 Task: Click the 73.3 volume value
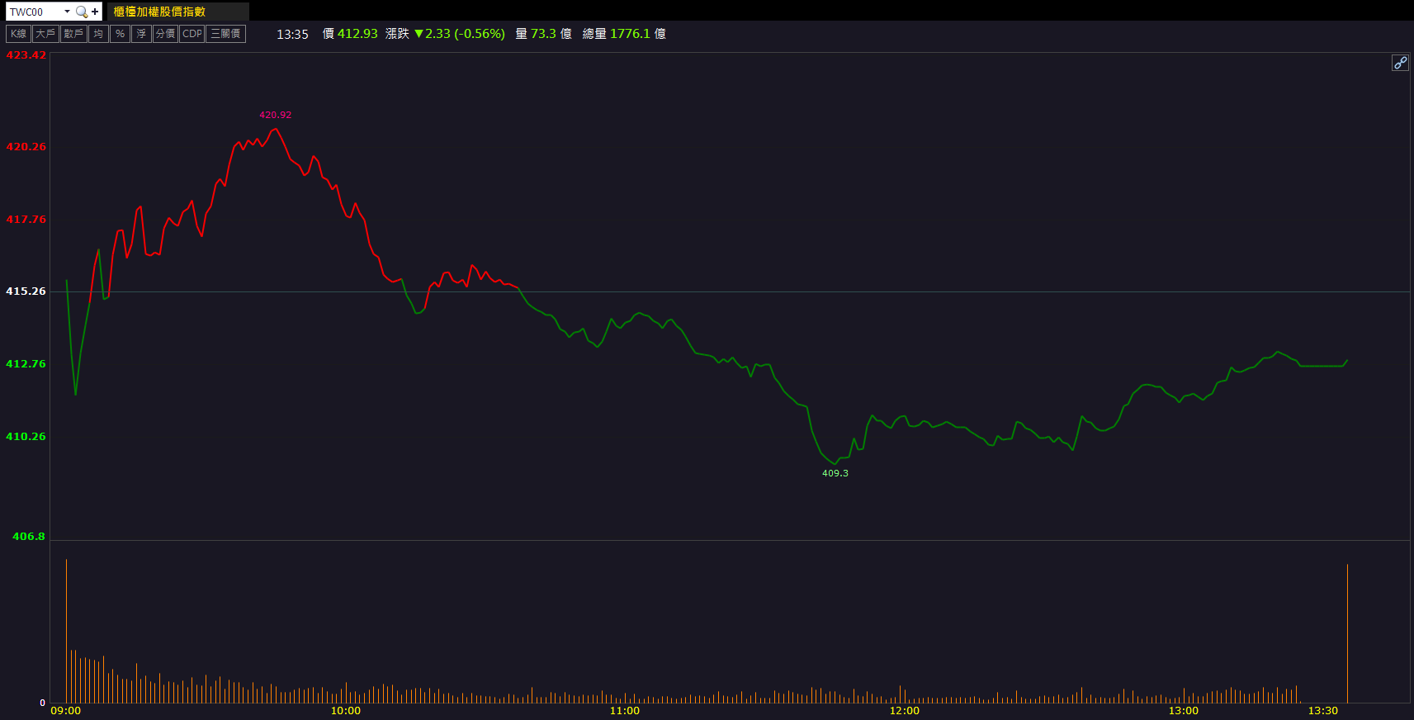543,34
